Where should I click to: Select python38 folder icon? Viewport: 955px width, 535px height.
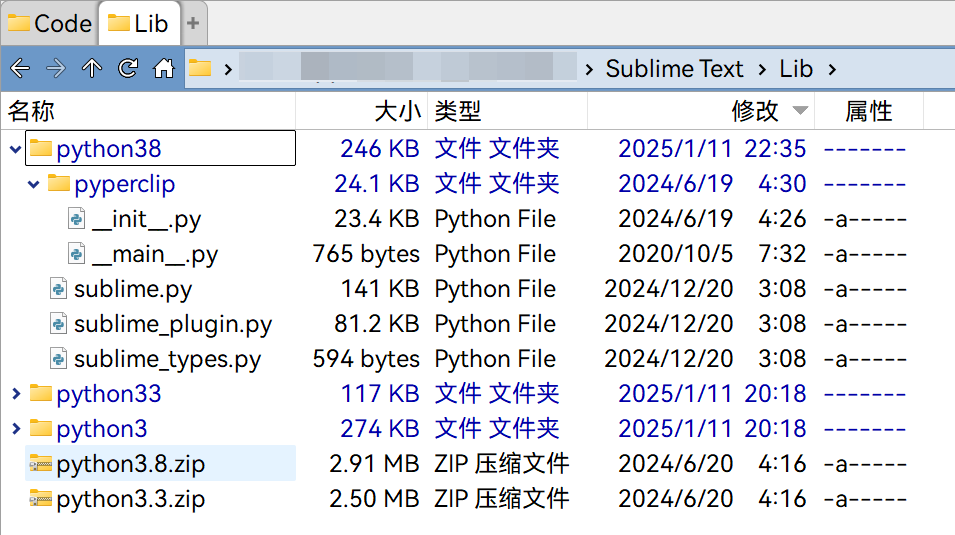point(41,148)
